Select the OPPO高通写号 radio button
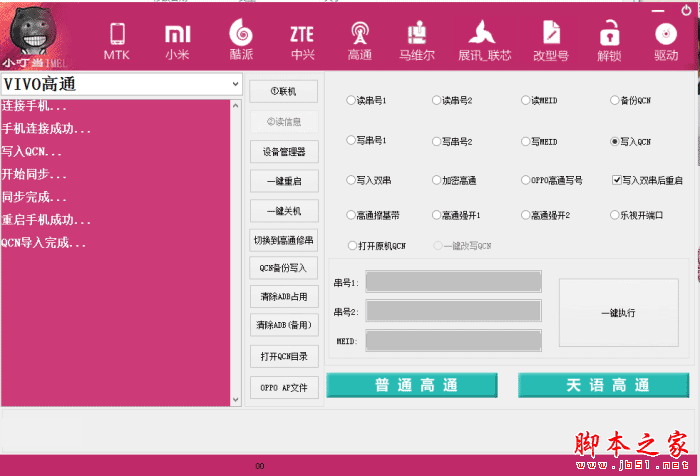The image size is (700, 476). coord(525,180)
